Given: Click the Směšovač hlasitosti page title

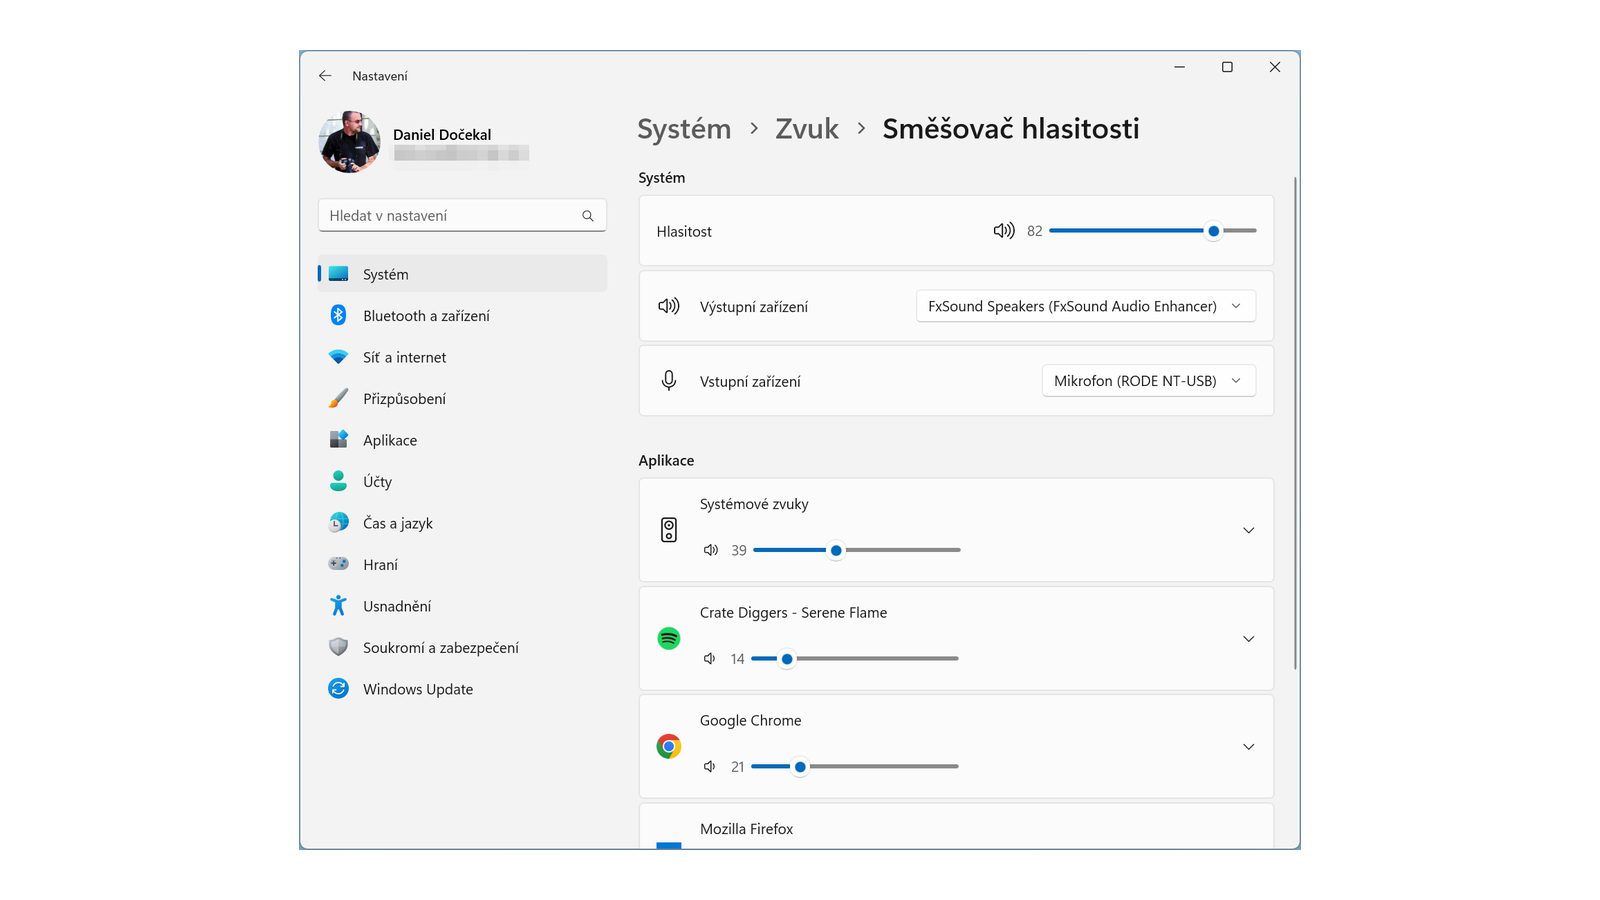Looking at the screenshot, I should (x=1011, y=129).
